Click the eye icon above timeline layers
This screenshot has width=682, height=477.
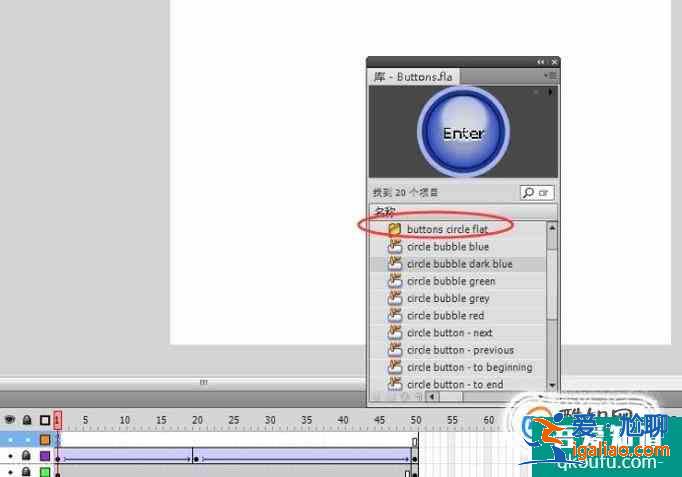coord(10,420)
